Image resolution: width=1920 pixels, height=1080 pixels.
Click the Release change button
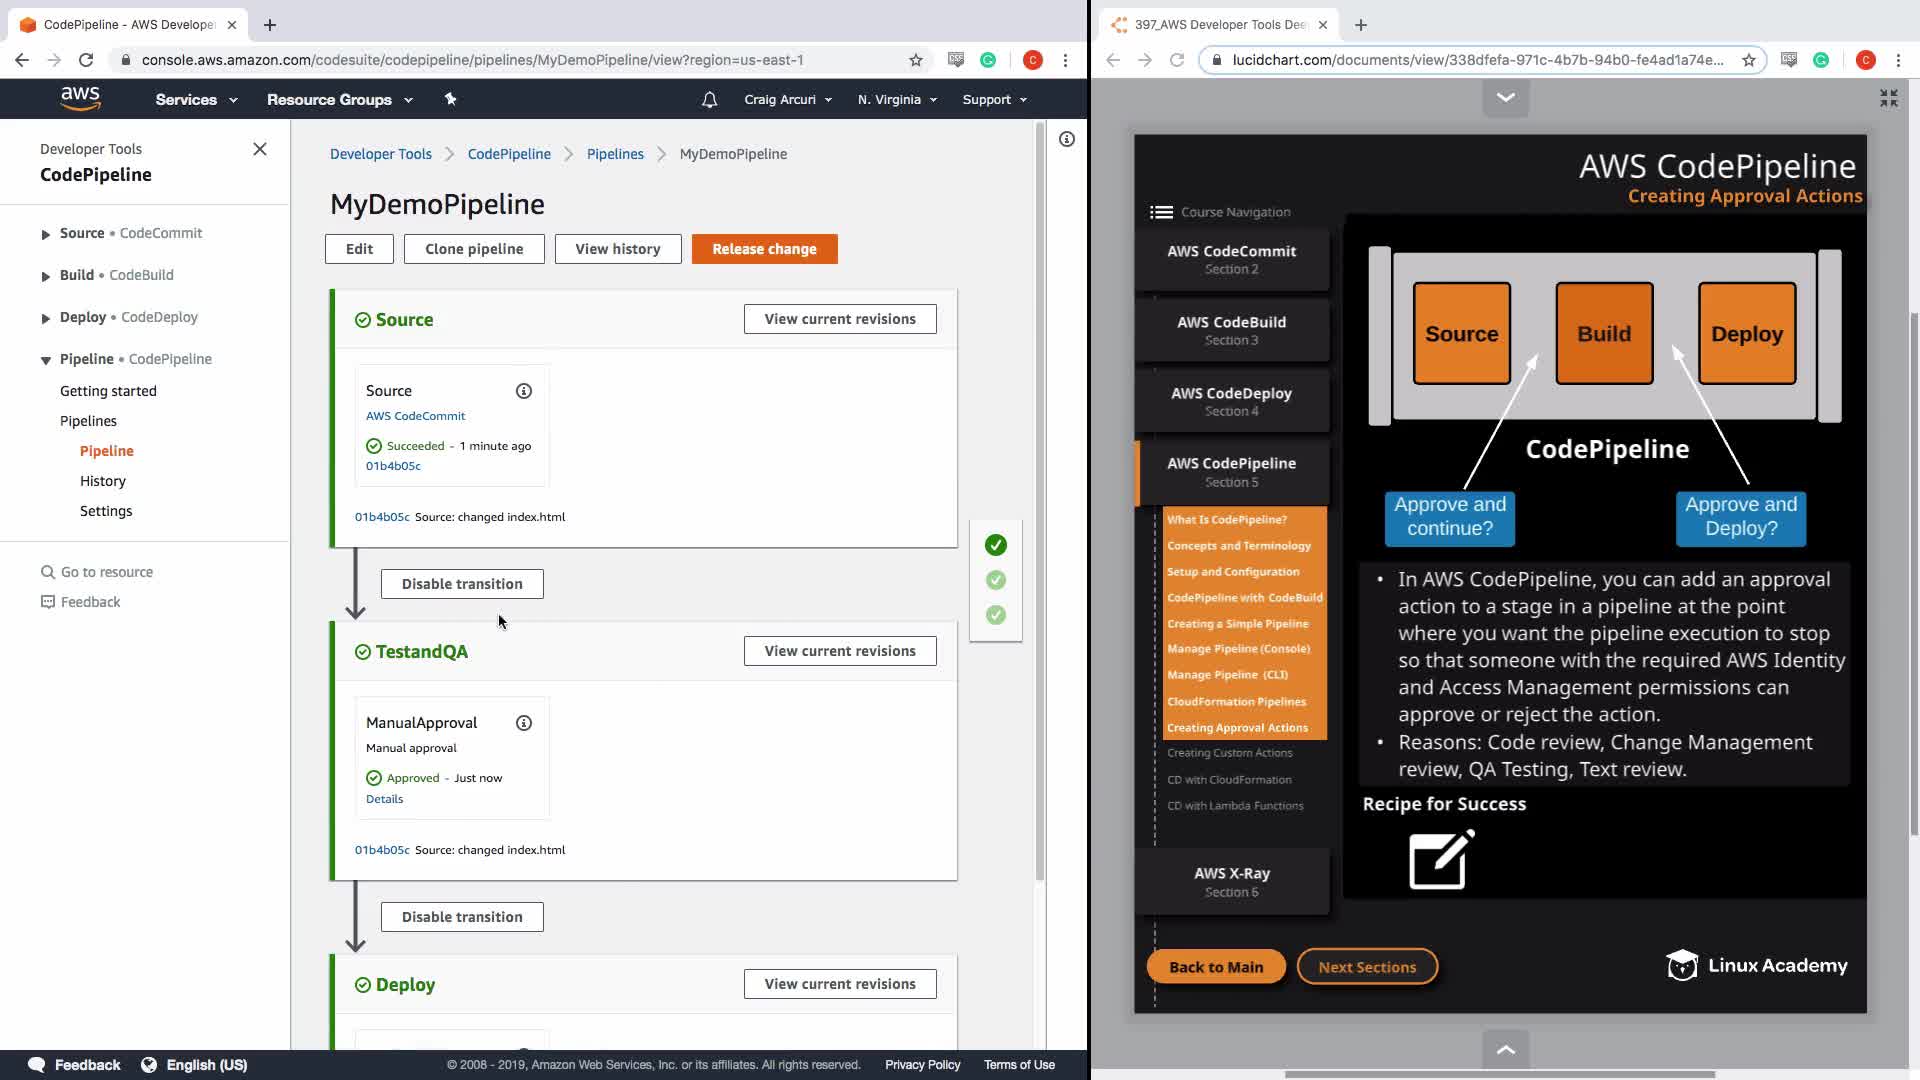(764, 249)
